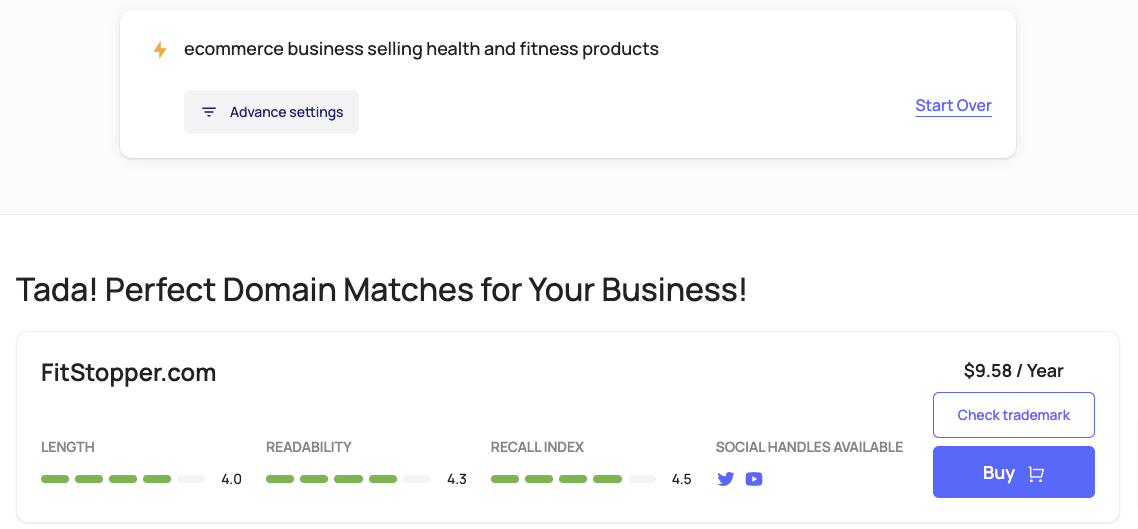
Task: Click the ecommerce business query text field
Action: pyautogui.click(x=421, y=49)
